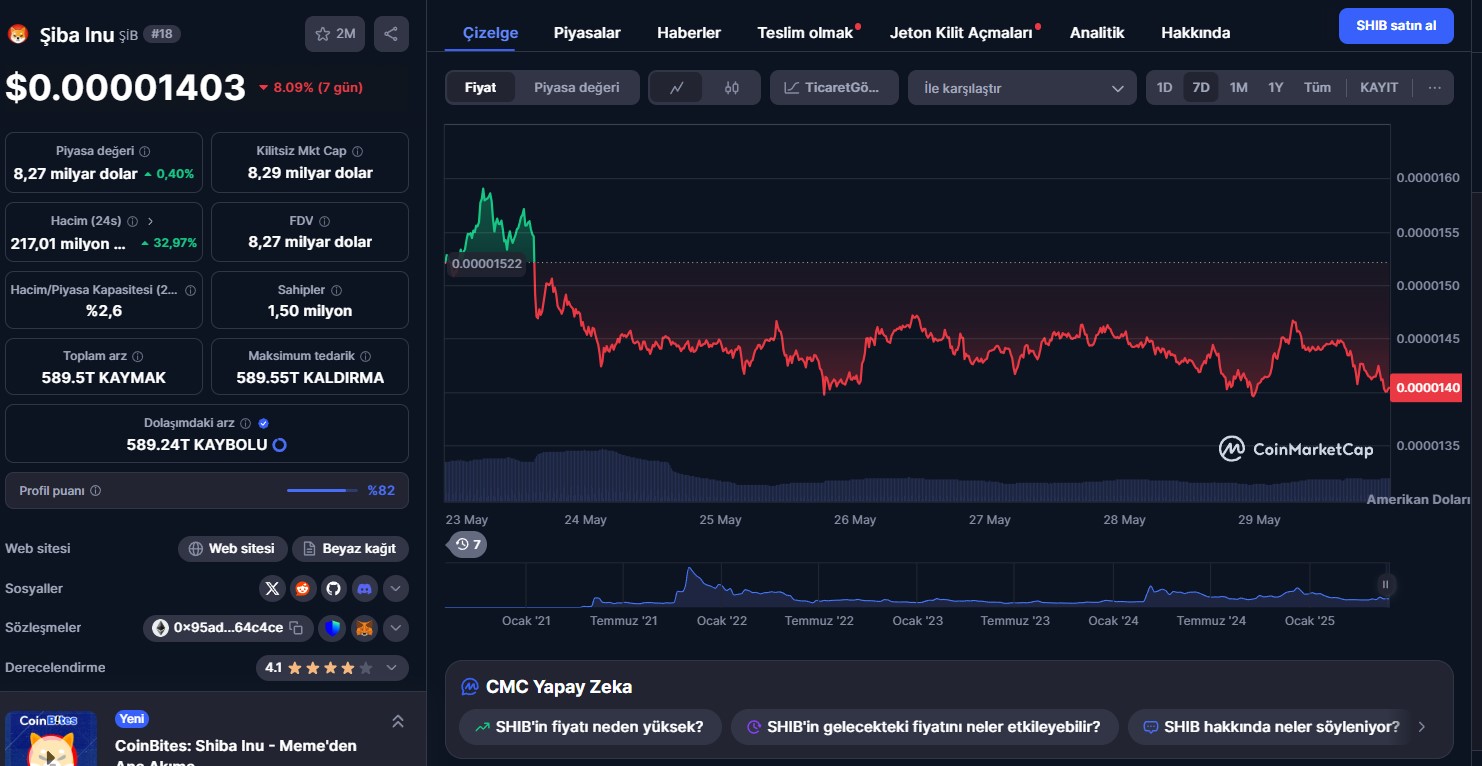The height and width of the screenshot is (766, 1482).
Task: Click the verified badge beside Dolaşımdaki arz
Action: point(263,423)
